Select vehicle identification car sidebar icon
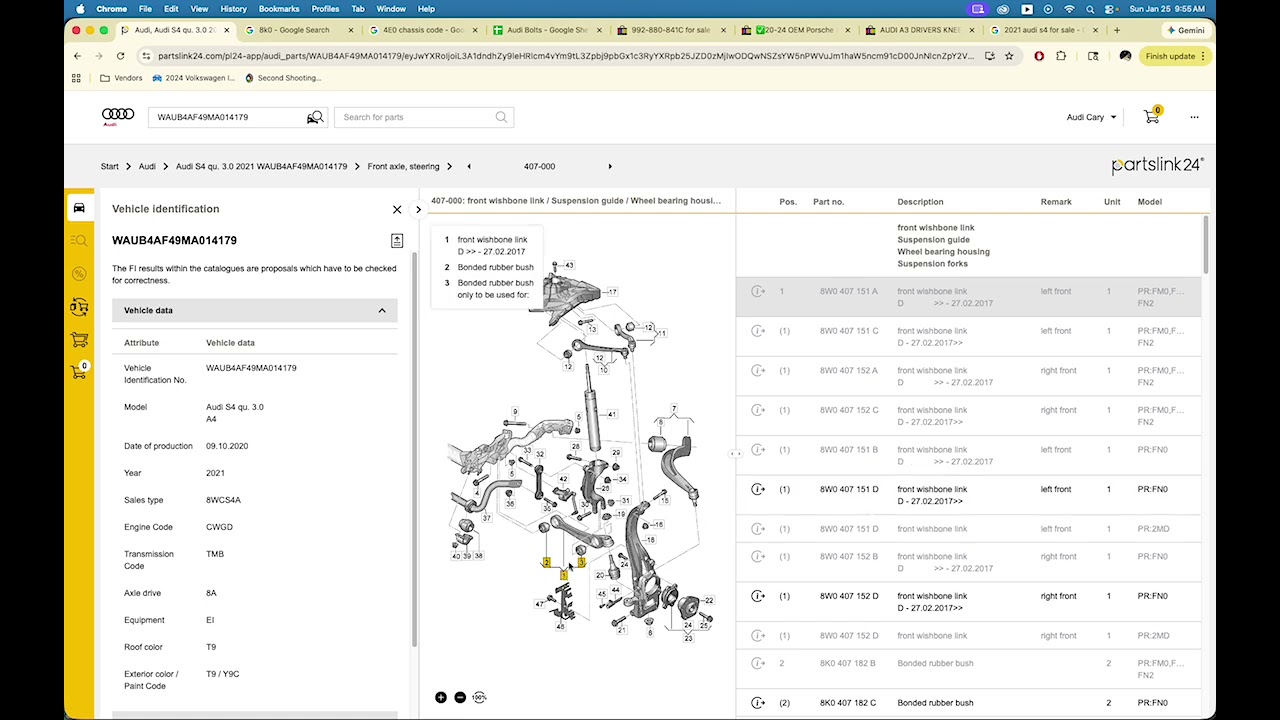This screenshot has width=1280, height=720. point(79,208)
